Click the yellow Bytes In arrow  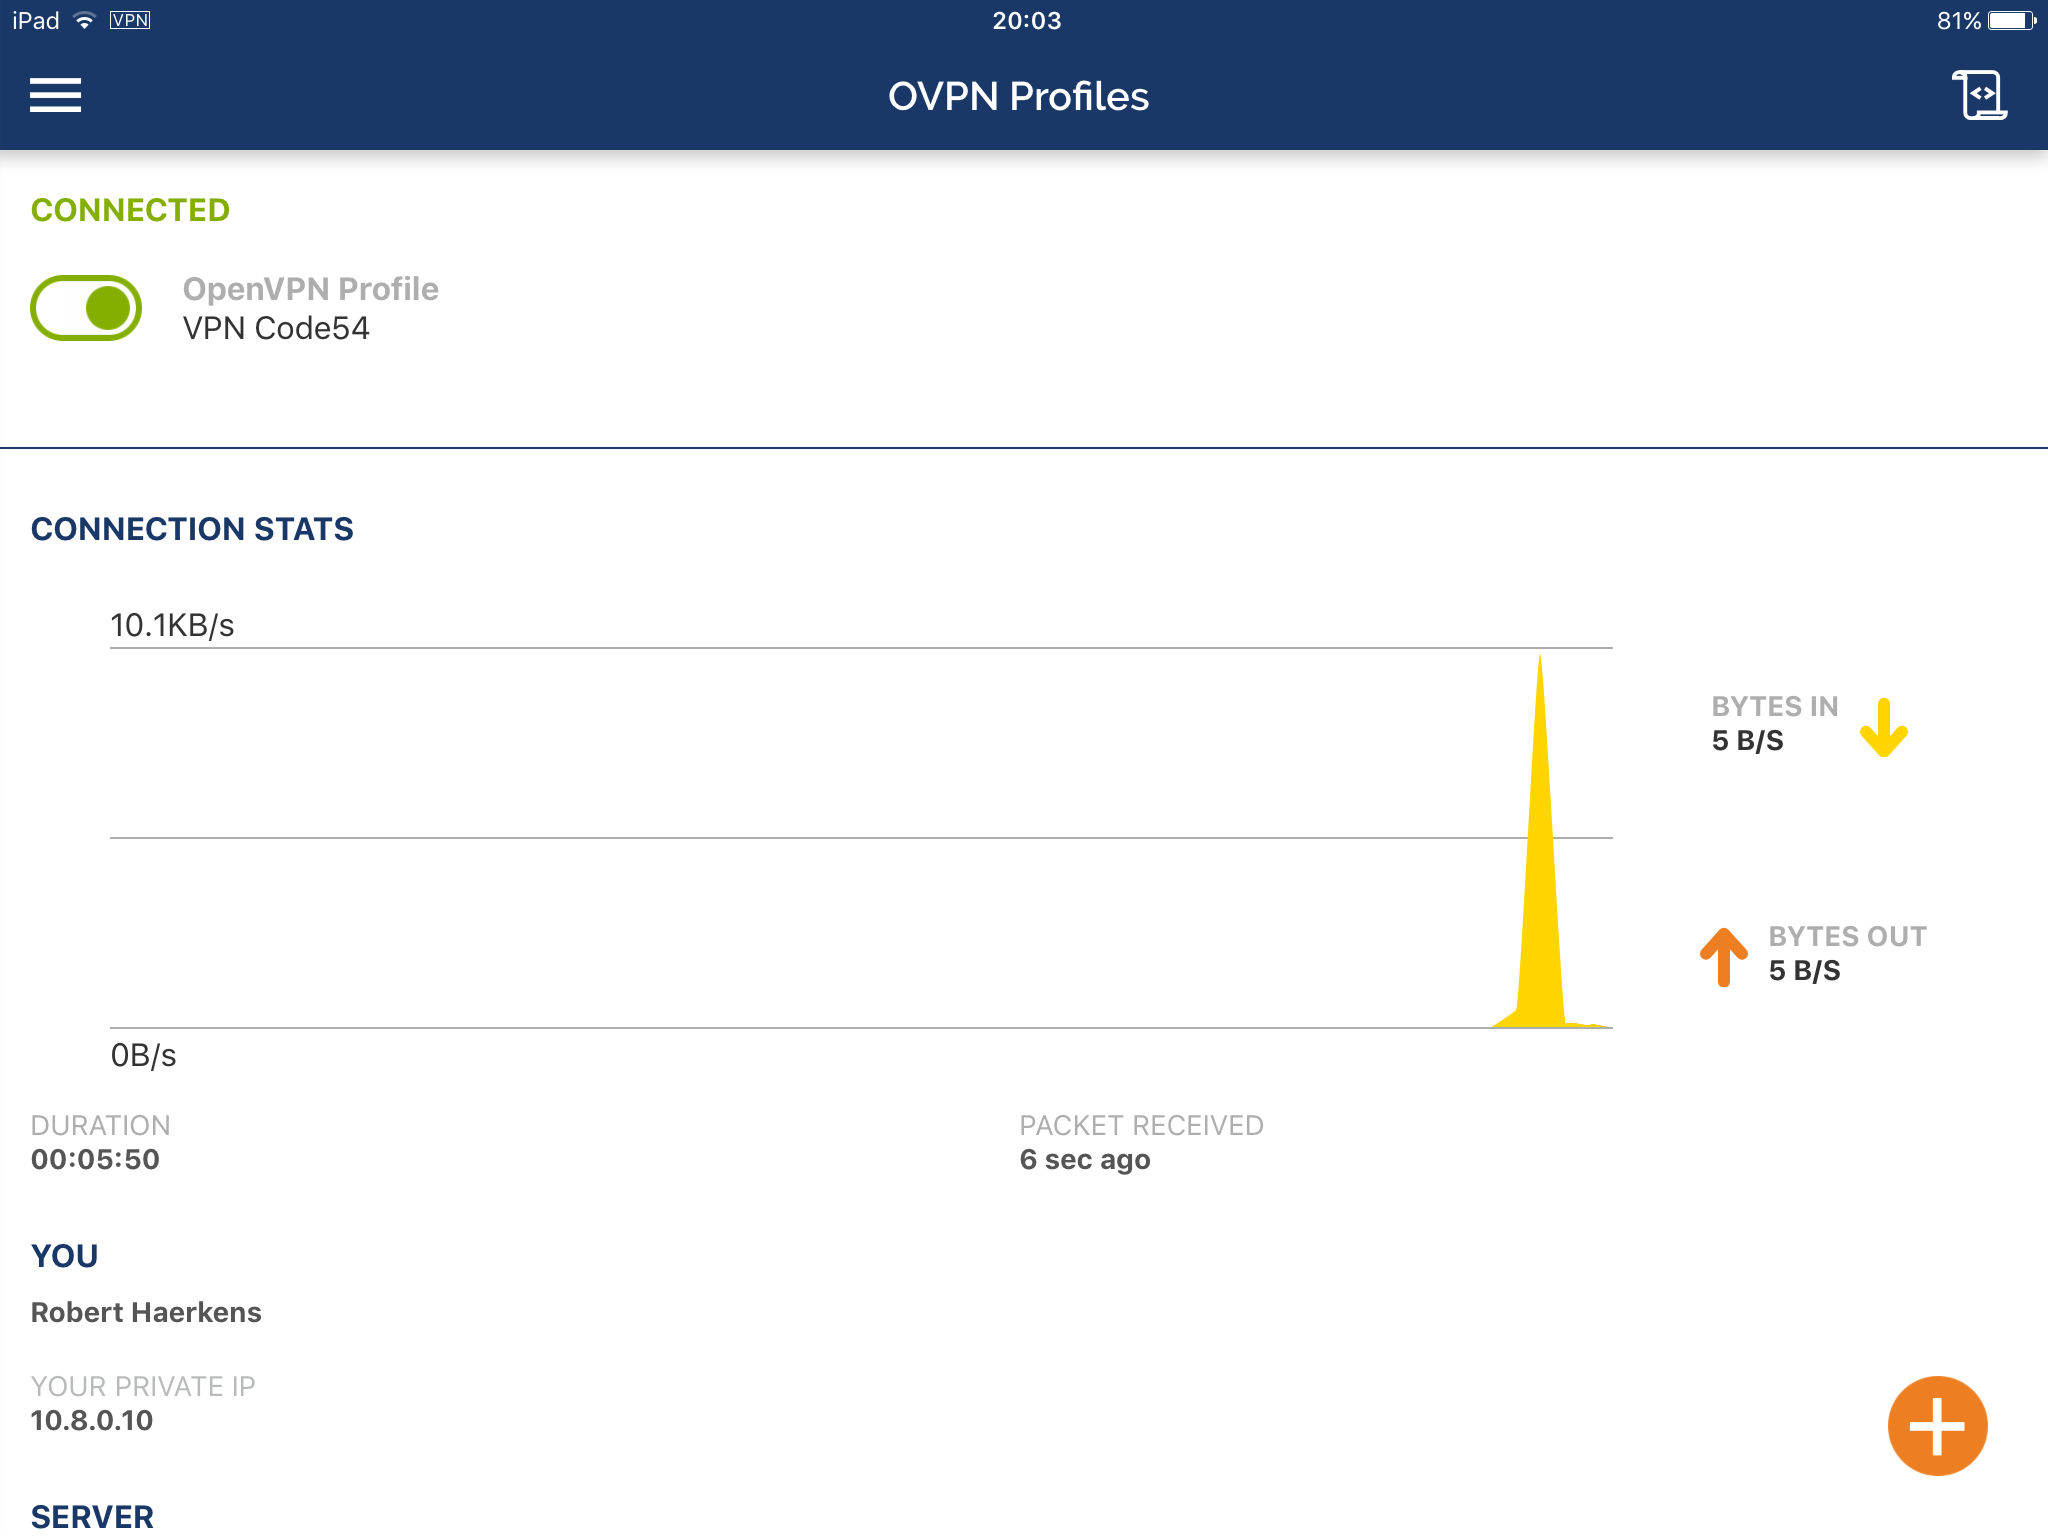1883,728
